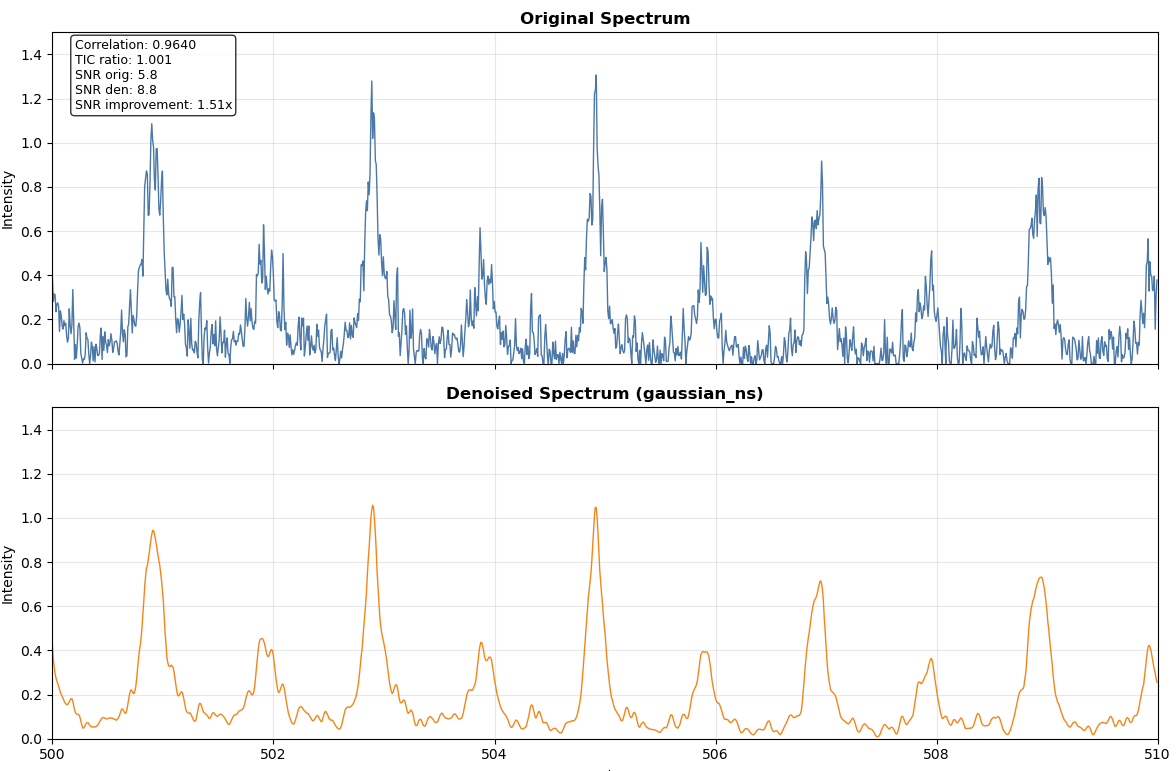
Task: Click the 0.6 y-tick on denoised spectrum
Action: (32, 607)
